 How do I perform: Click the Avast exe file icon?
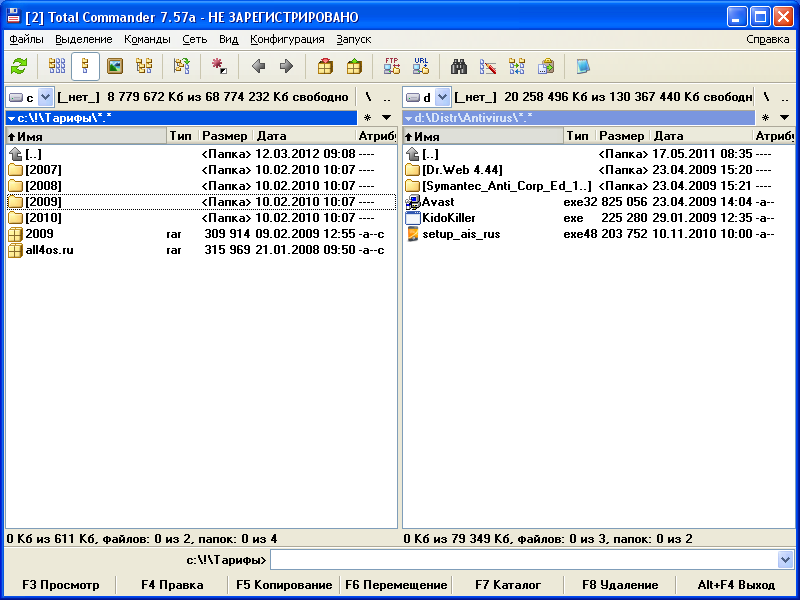[412, 202]
